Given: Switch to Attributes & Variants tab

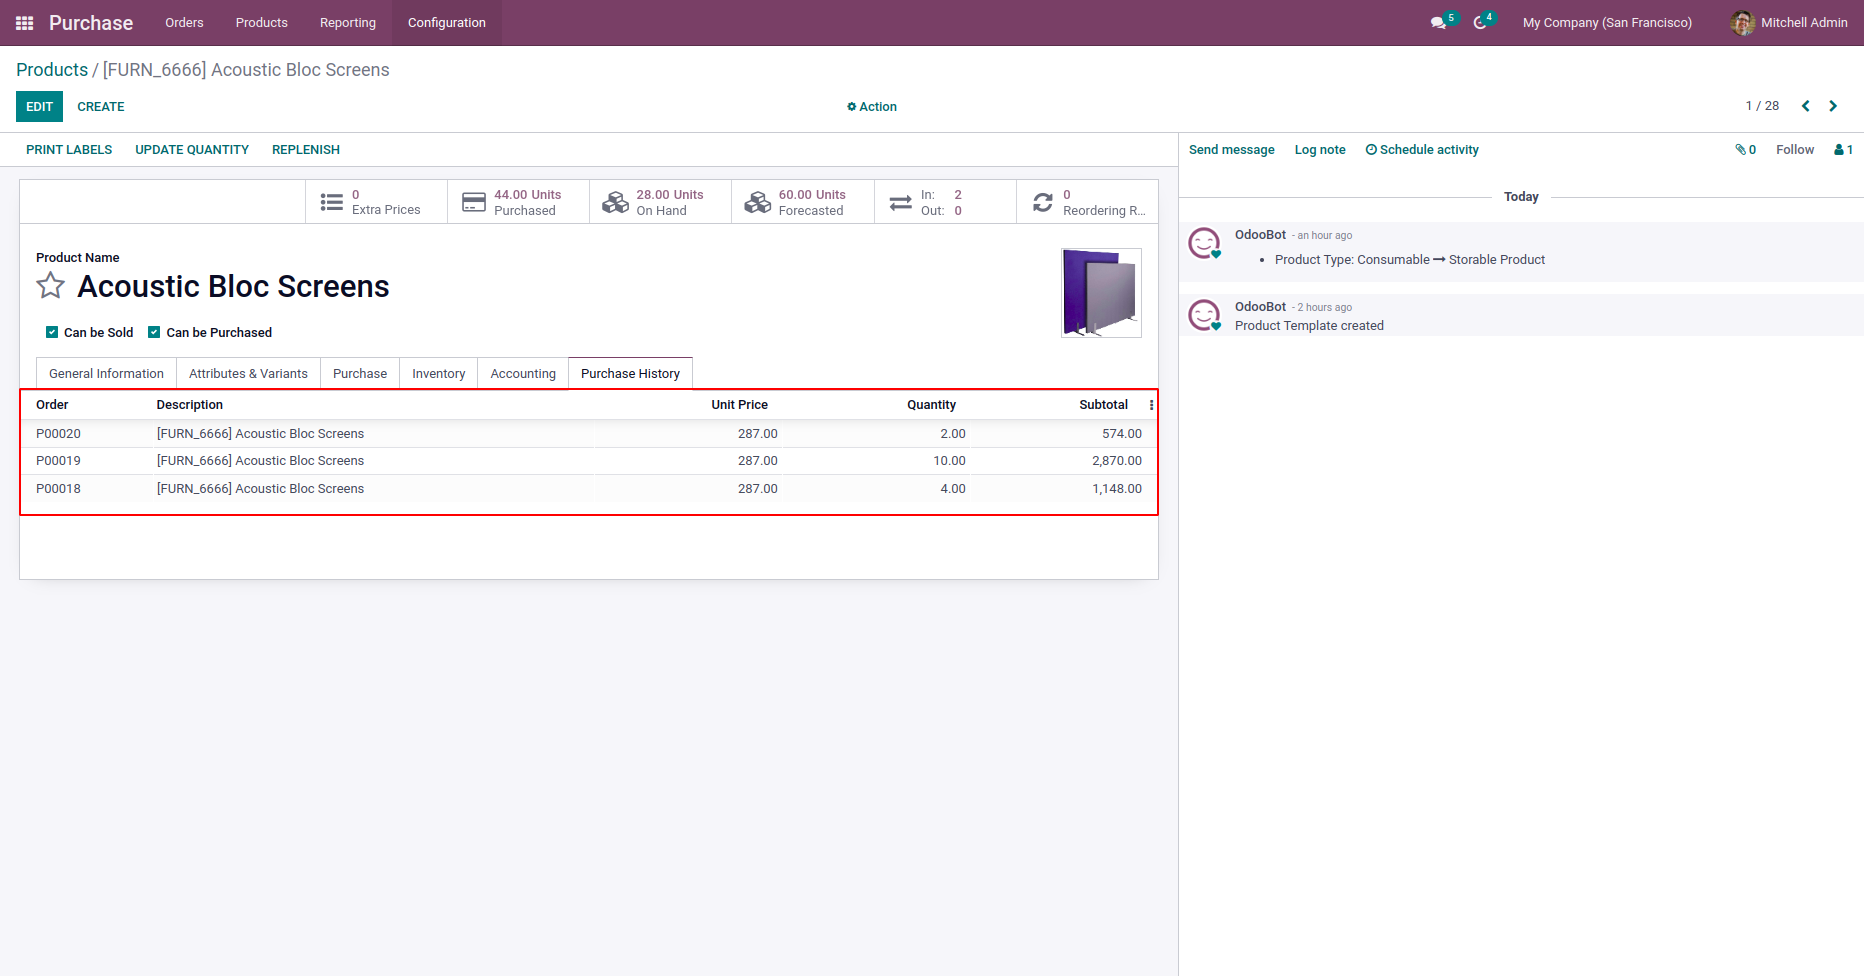Looking at the screenshot, I should coord(248,373).
